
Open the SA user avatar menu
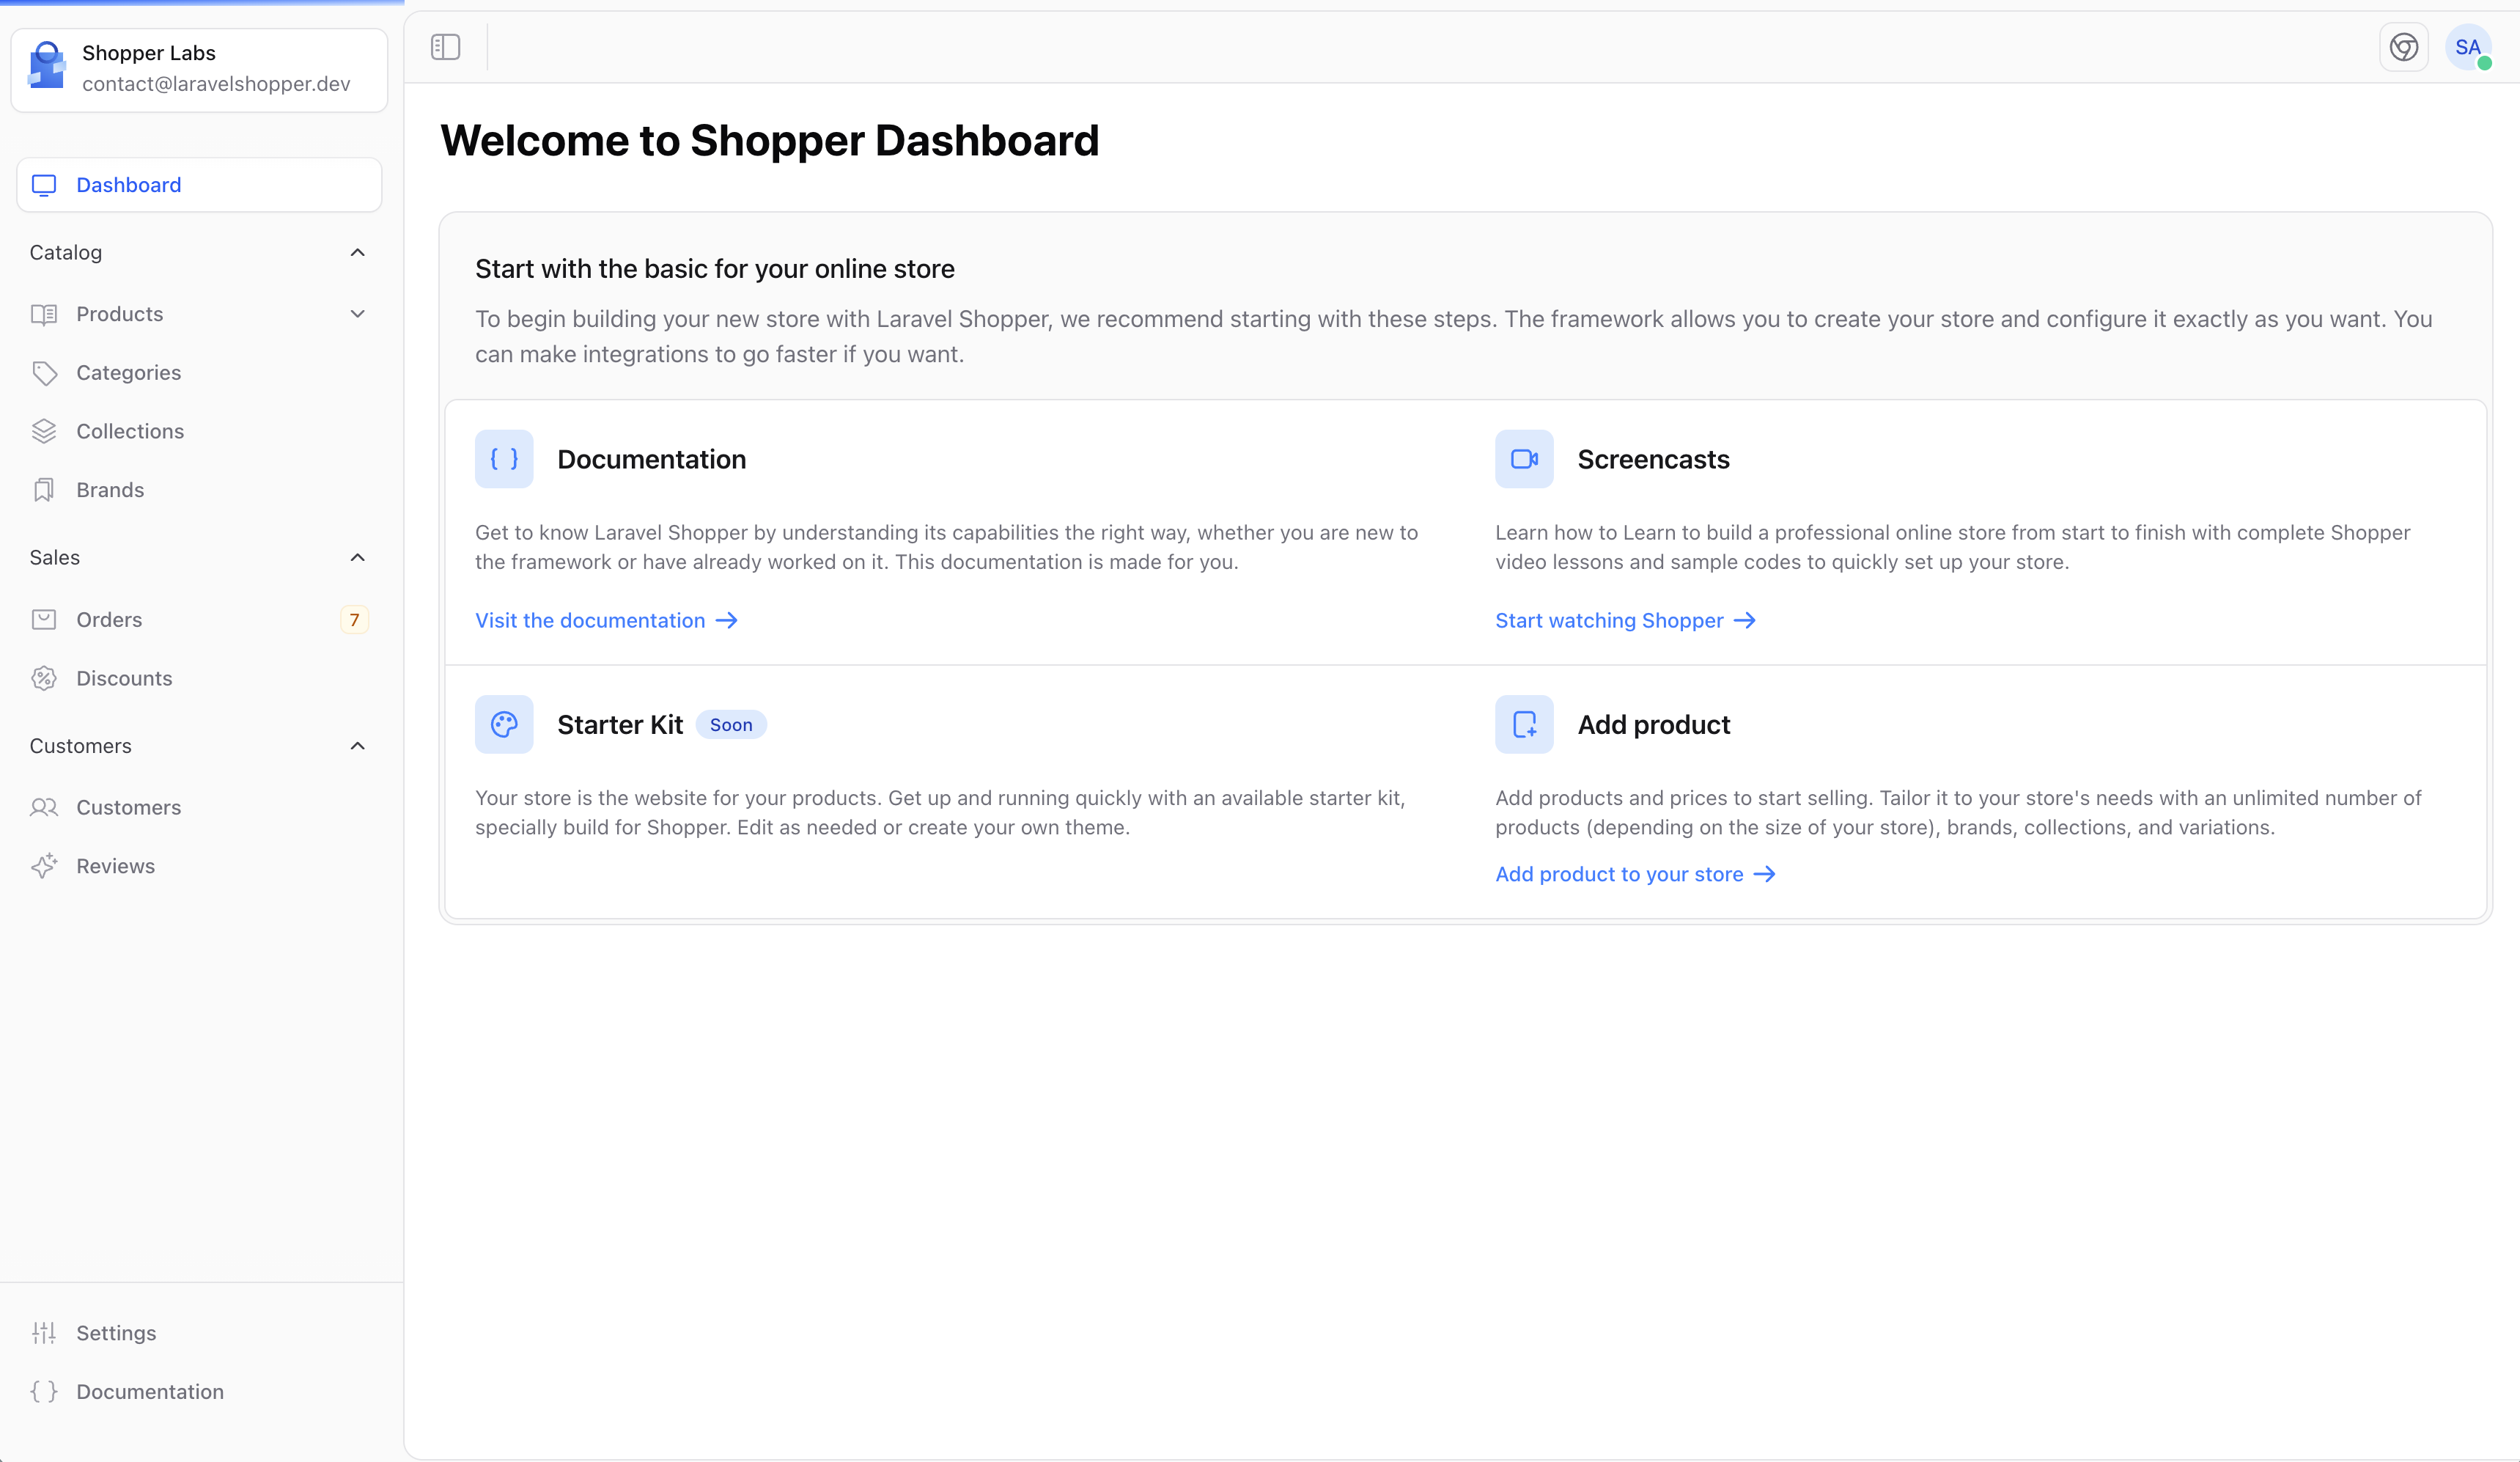tap(2468, 46)
